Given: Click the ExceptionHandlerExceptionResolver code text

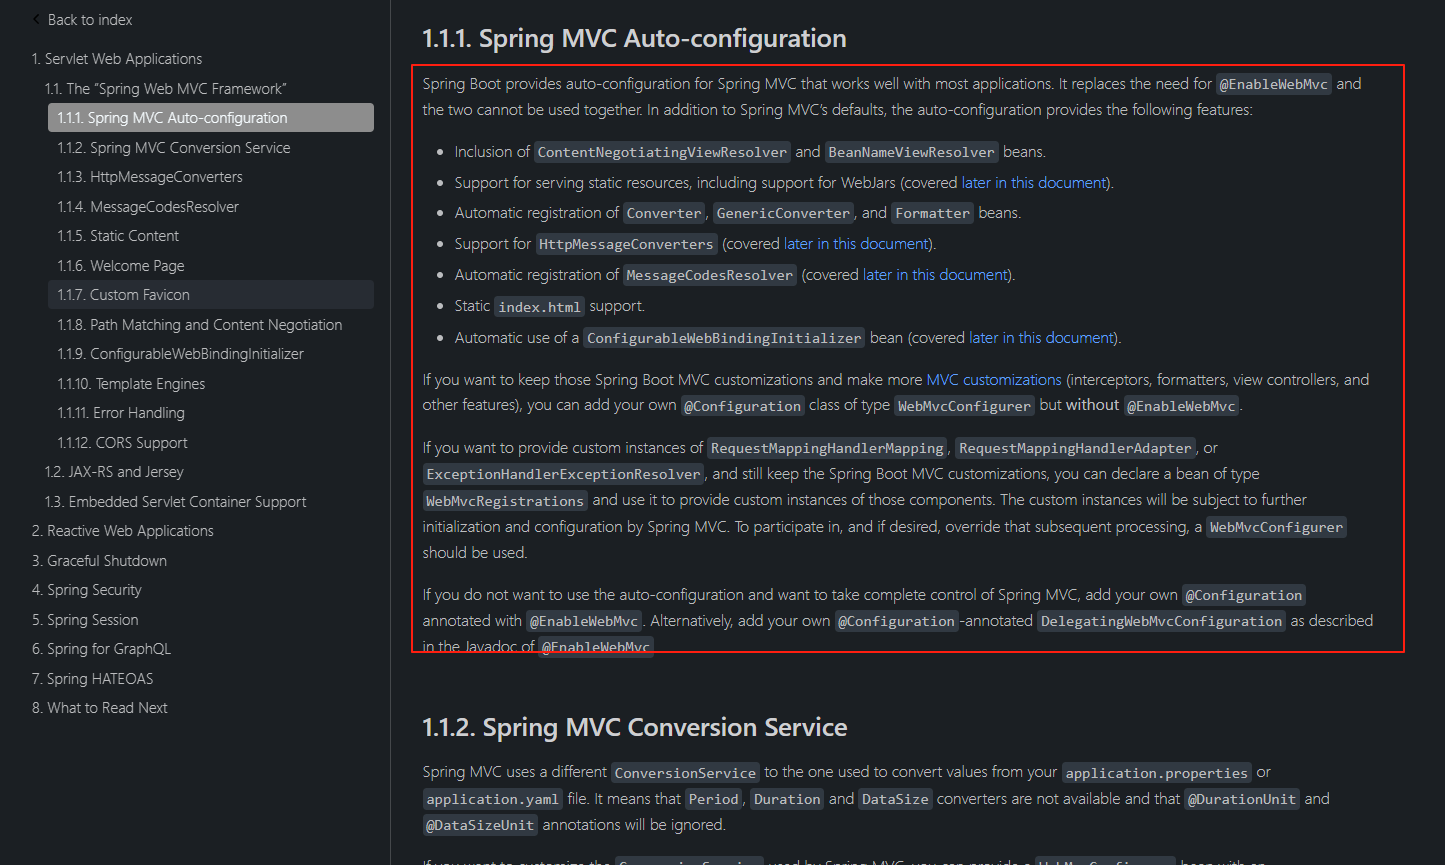Looking at the screenshot, I should [x=564, y=475].
